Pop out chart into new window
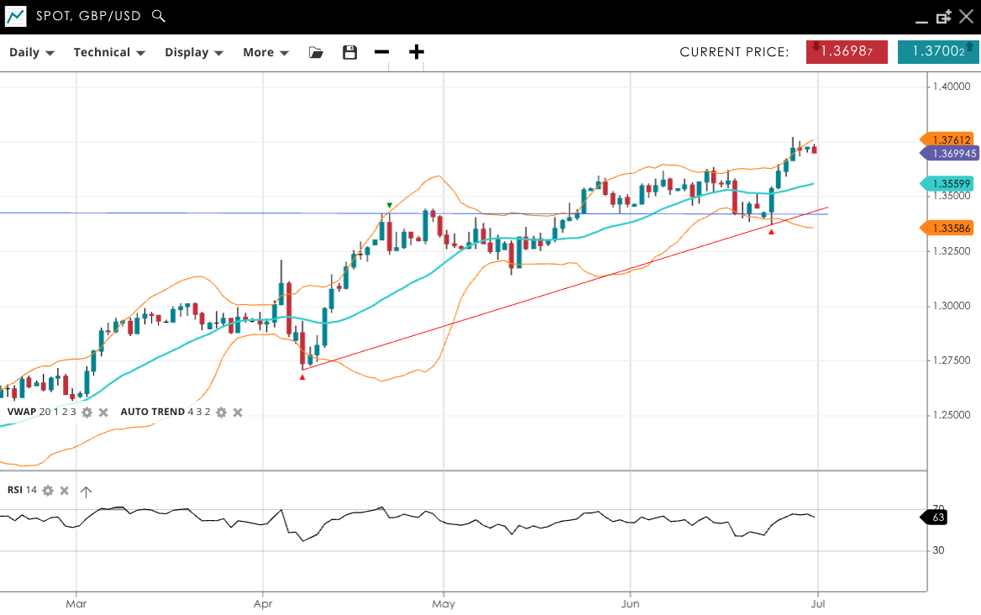Image resolution: width=981 pixels, height=615 pixels. pos(943,17)
